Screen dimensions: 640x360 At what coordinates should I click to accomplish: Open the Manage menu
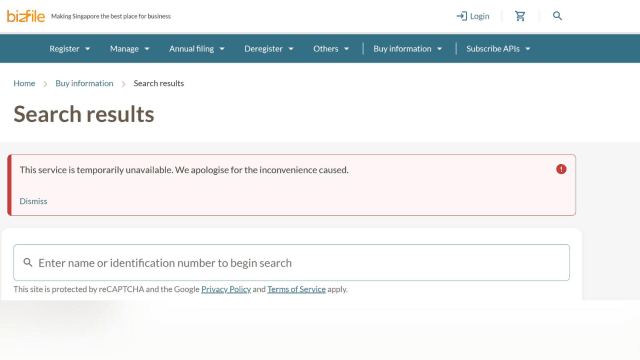click(x=129, y=49)
